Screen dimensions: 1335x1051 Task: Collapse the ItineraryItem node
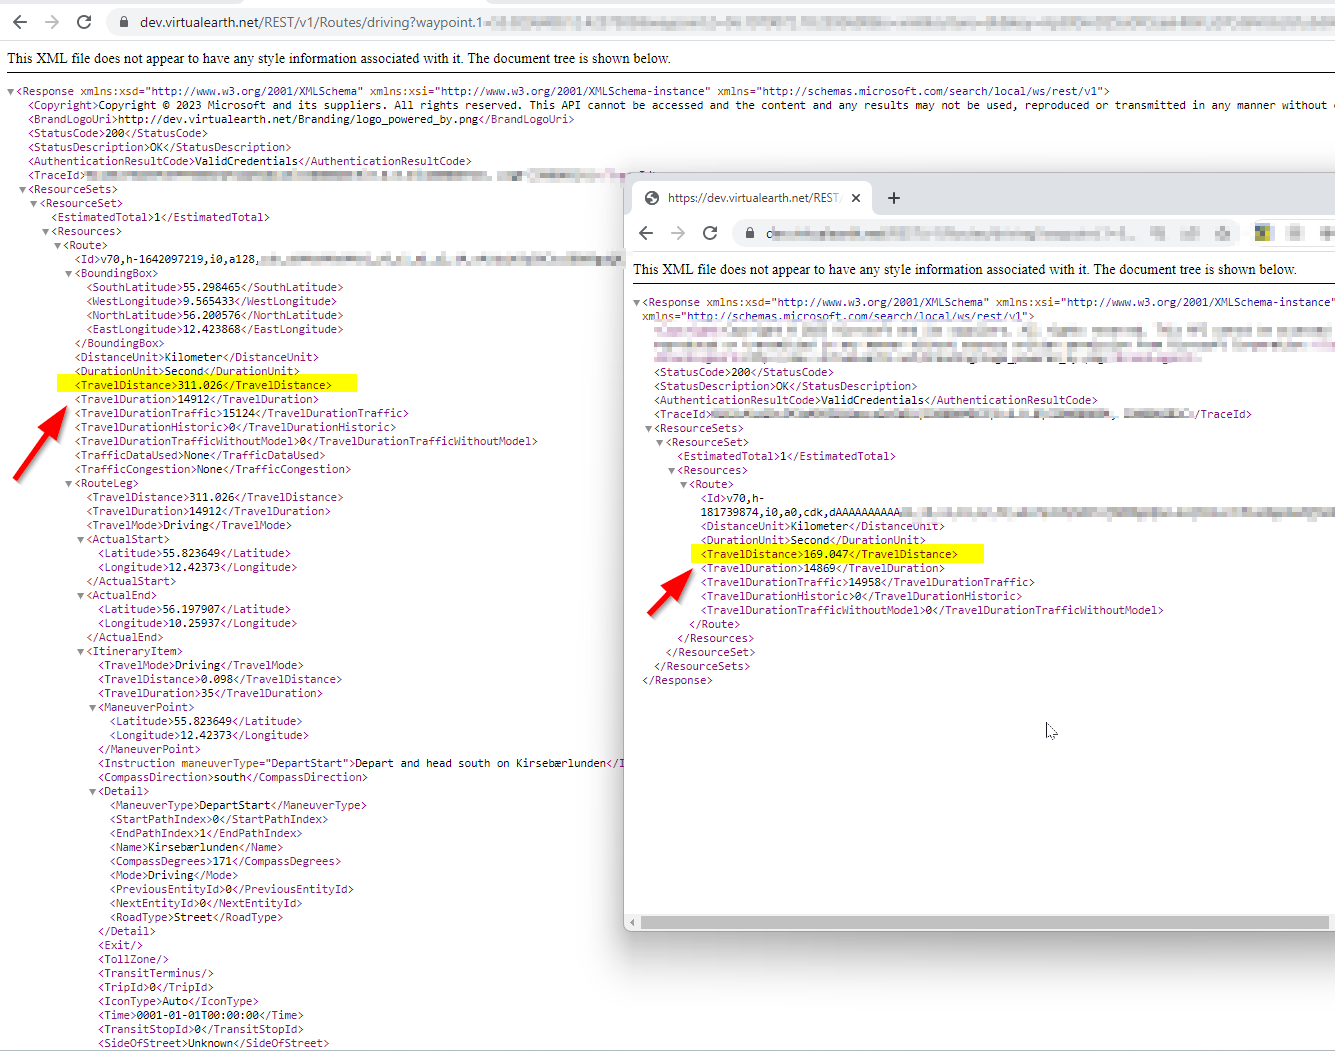81,652
